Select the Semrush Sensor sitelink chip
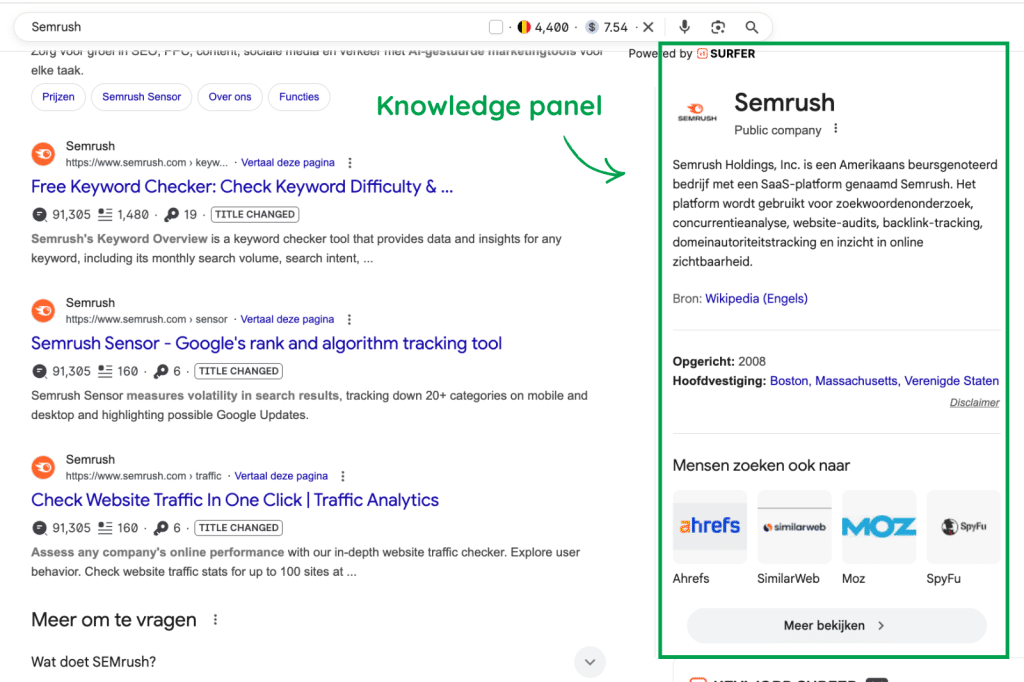This screenshot has width=1024, height=682. (x=141, y=97)
